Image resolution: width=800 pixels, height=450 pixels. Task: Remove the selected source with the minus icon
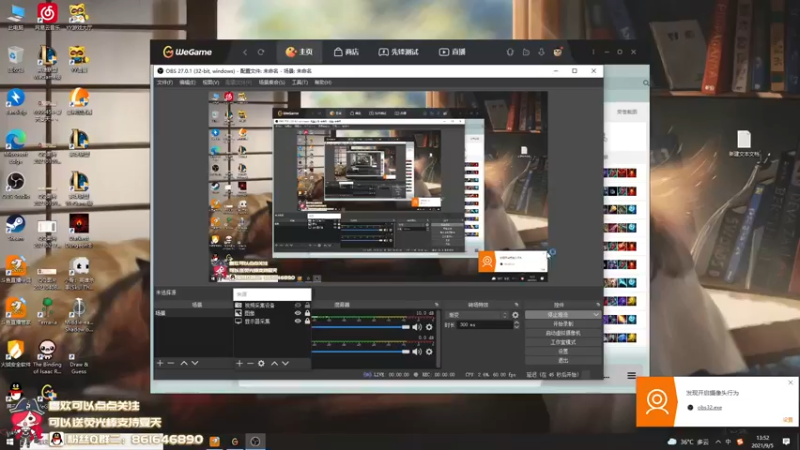tap(250, 363)
